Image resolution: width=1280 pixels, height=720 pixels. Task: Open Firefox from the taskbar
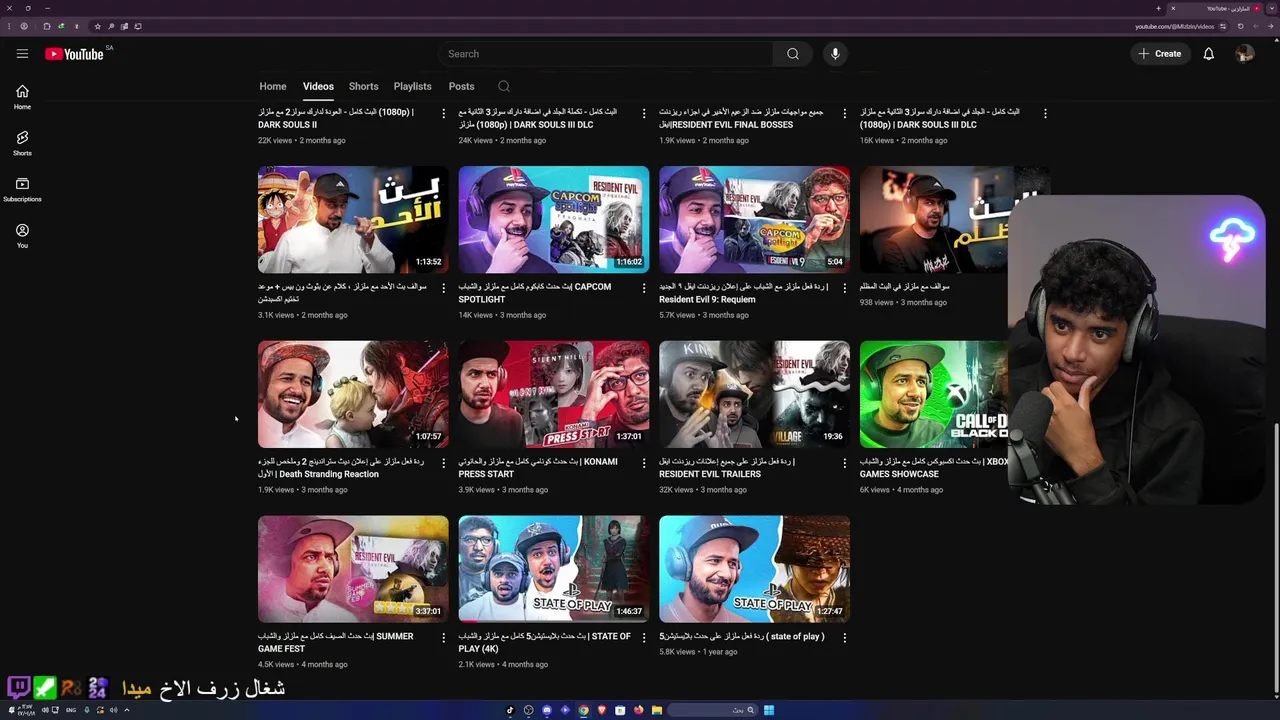click(x=638, y=710)
